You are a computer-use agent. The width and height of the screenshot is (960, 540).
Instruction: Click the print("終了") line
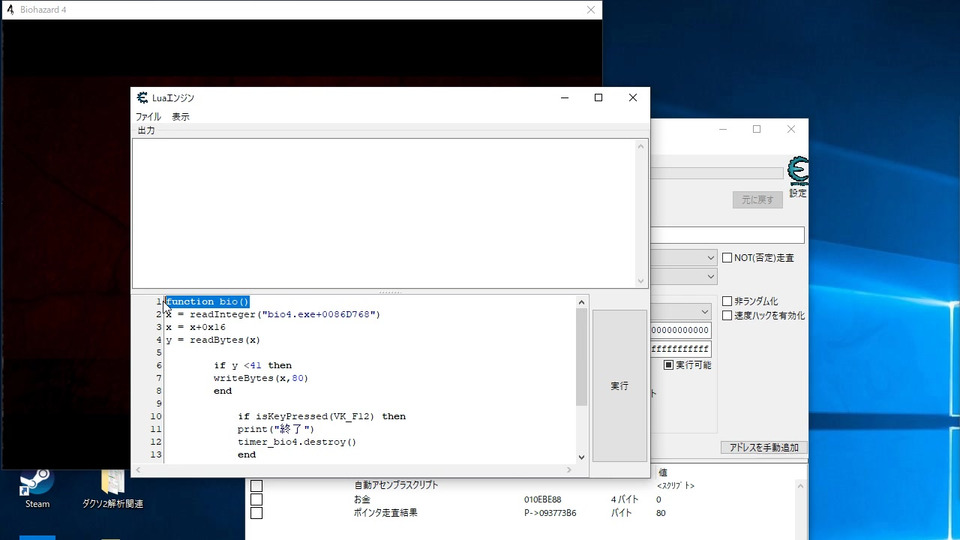[276, 429]
